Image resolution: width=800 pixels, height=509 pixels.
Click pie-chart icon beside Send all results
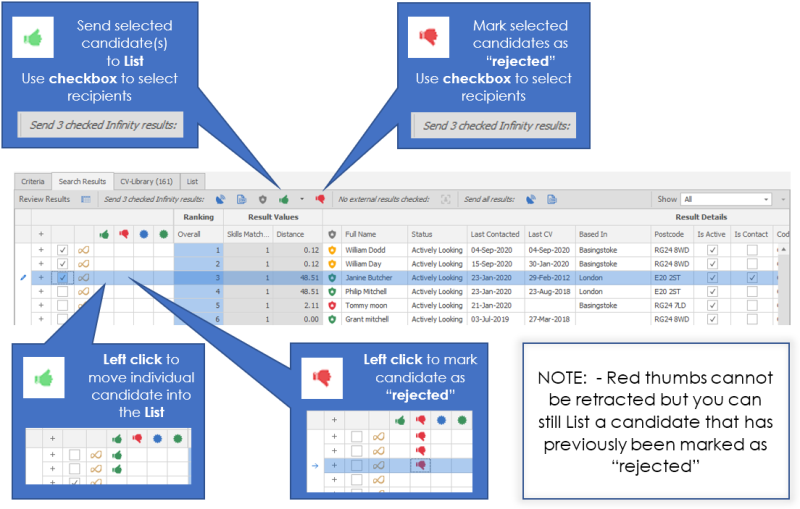pos(529,200)
